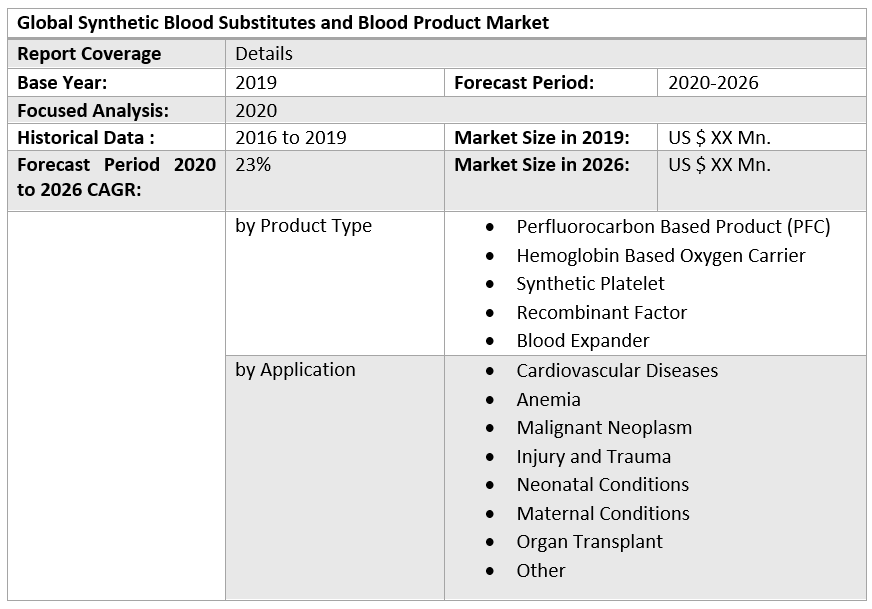This screenshot has width=872, height=609.
Task: Select the 'by Product Type' cell
Action: pyautogui.click(x=303, y=226)
